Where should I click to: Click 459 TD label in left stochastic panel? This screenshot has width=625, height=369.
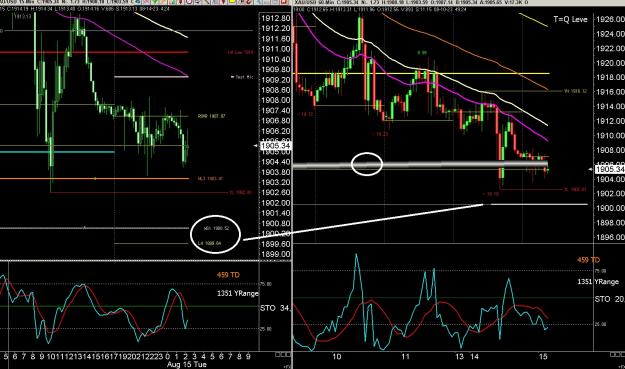(x=228, y=275)
